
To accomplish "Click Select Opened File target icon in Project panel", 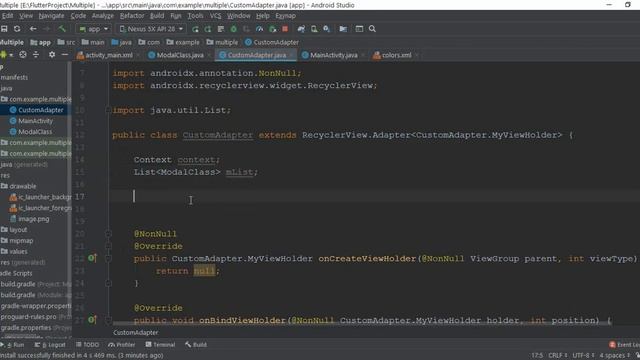I will click(23, 54).
